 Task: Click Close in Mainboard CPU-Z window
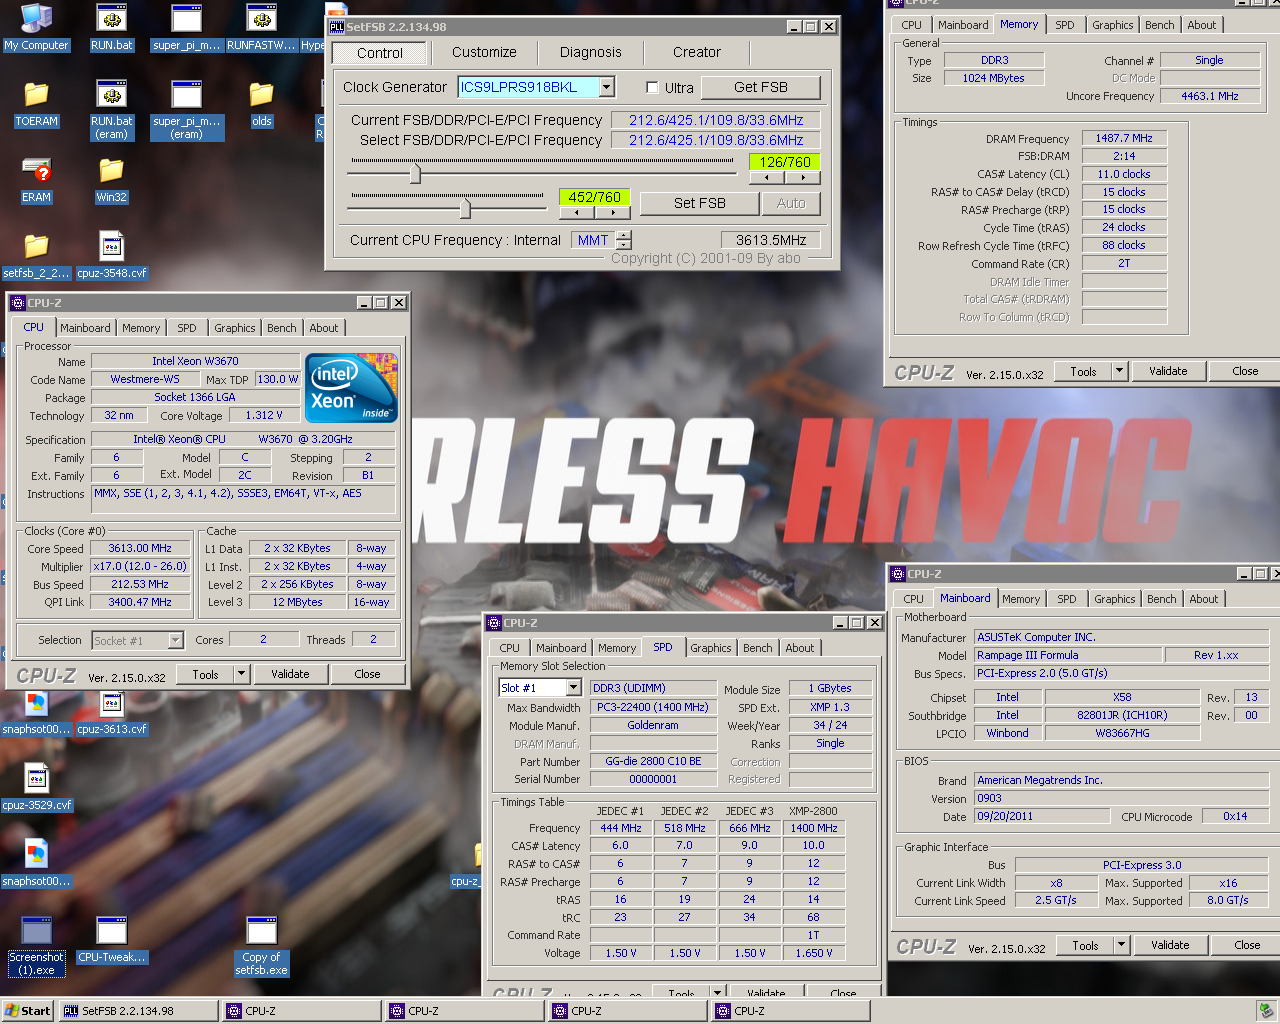[1247, 945]
